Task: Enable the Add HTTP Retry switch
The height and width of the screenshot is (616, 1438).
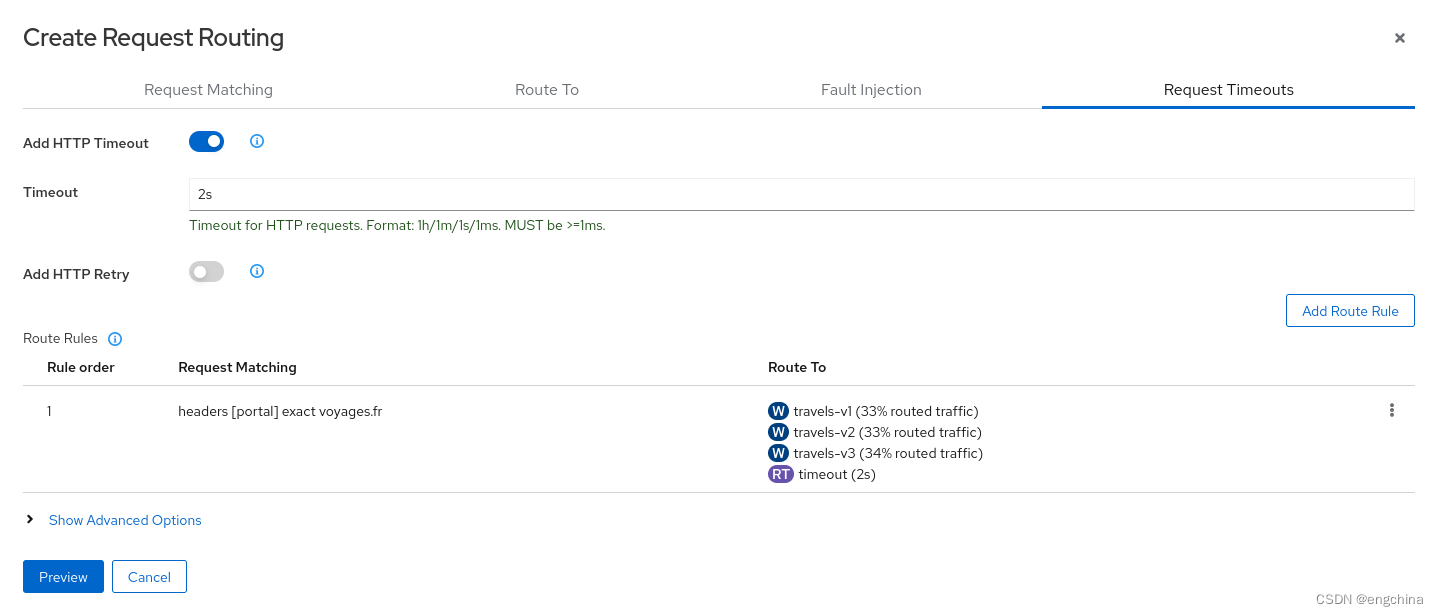Action: (206, 272)
